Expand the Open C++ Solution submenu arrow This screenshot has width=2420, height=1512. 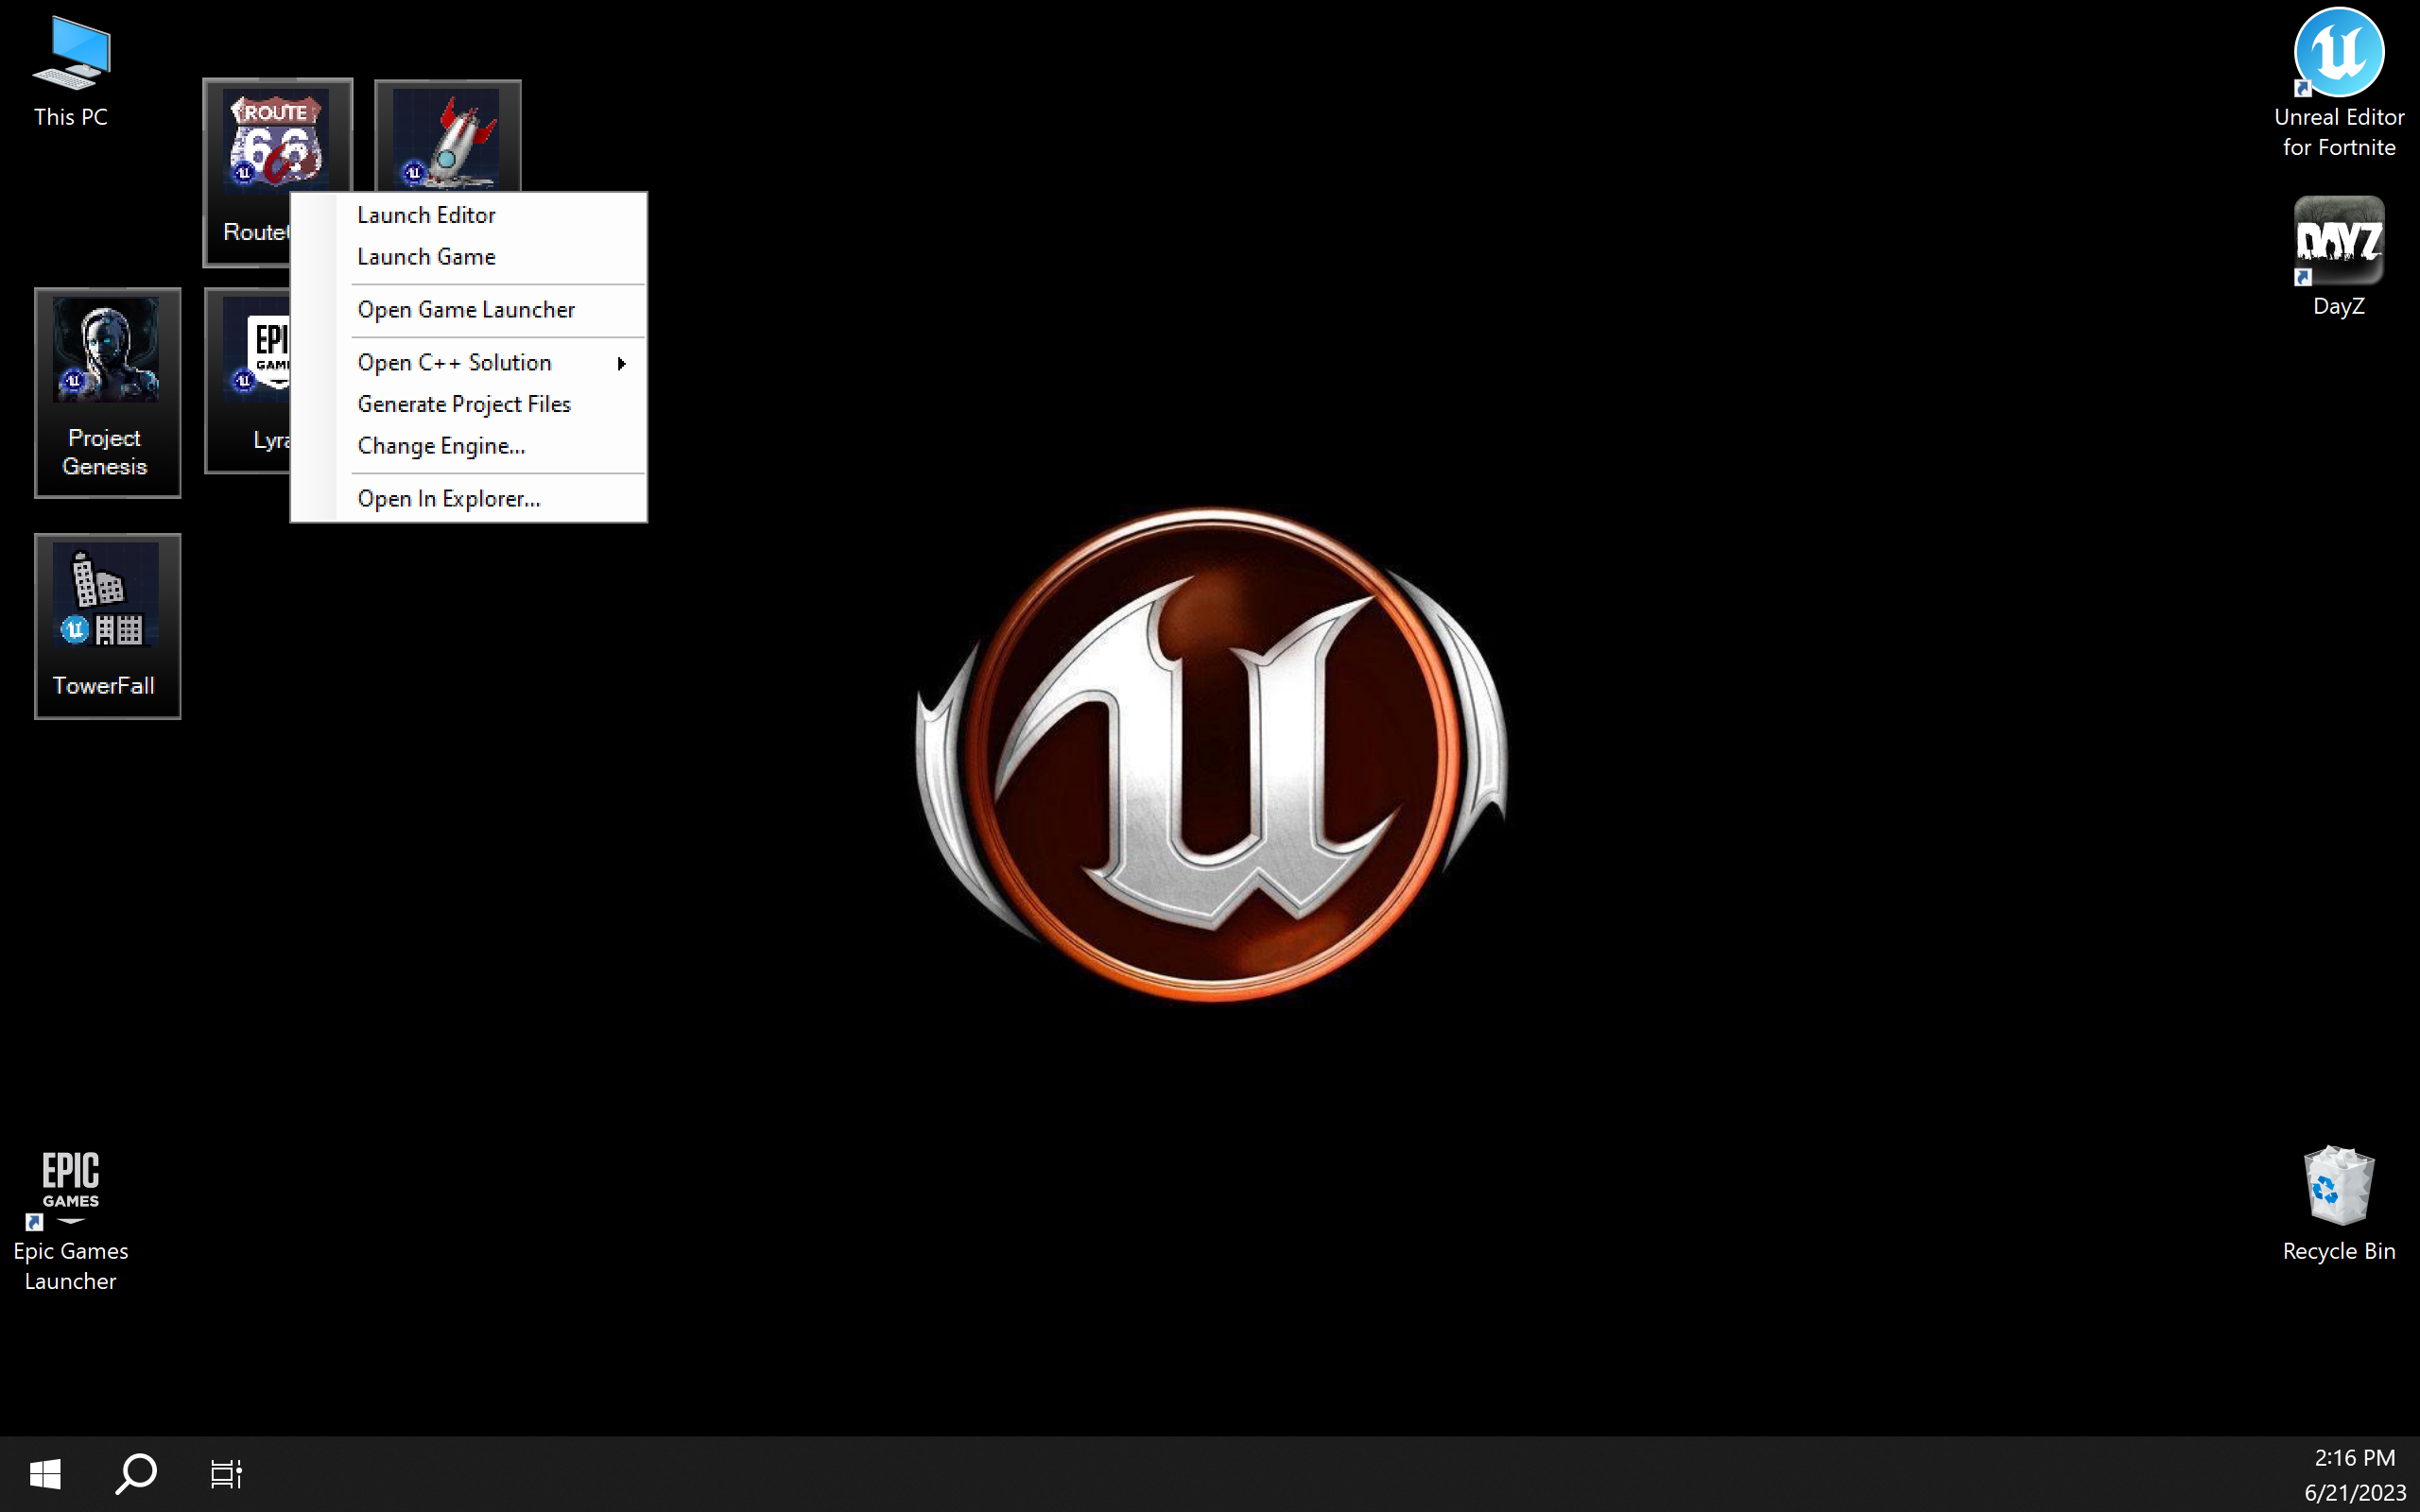tap(621, 363)
